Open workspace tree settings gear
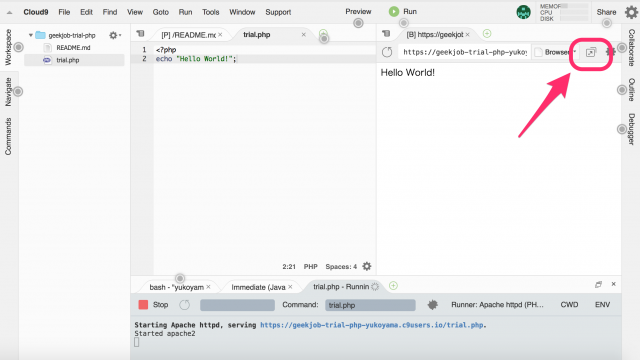 point(114,36)
